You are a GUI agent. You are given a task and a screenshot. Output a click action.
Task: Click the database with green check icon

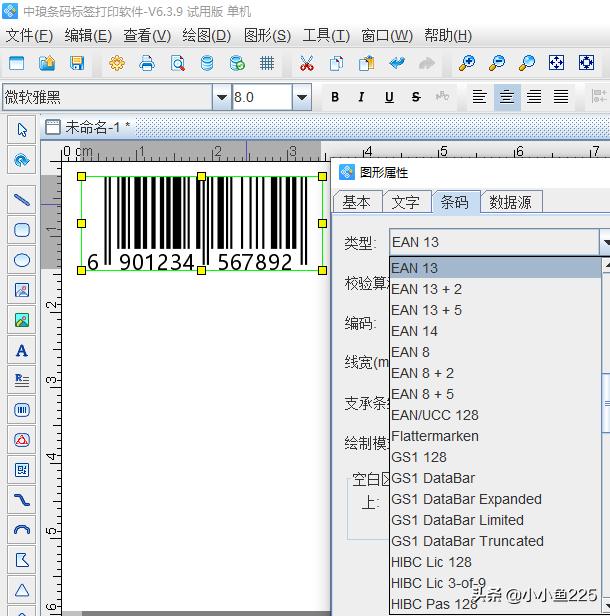(x=237, y=63)
